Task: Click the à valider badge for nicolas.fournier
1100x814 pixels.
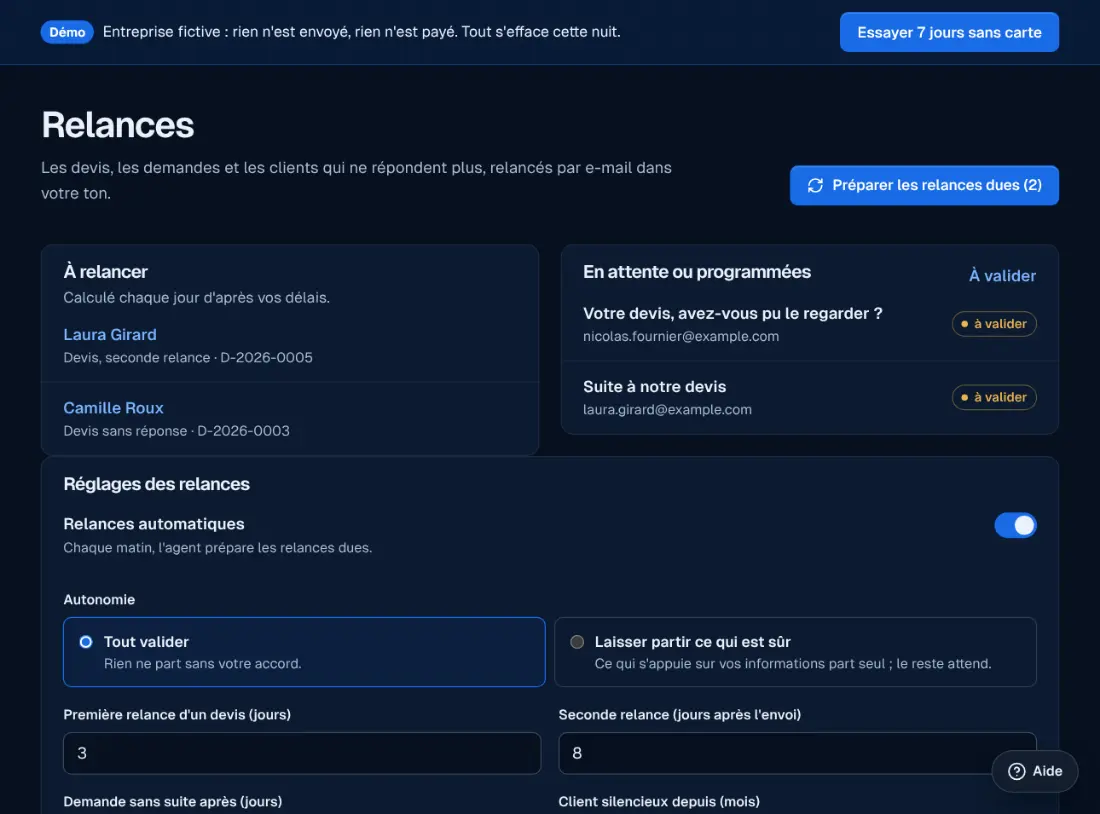Action: tap(994, 323)
